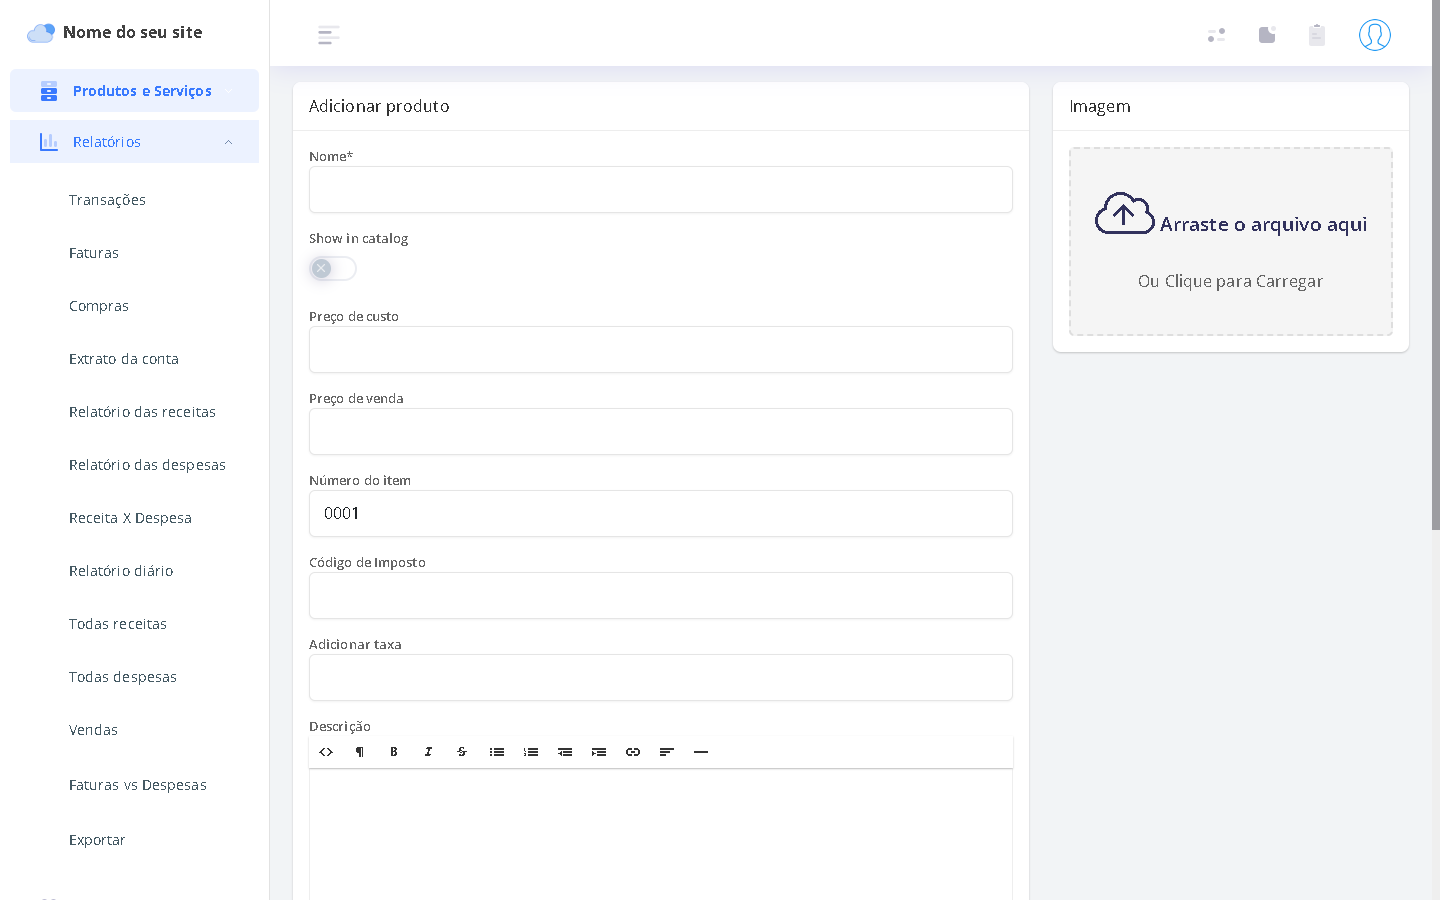This screenshot has height=900, width=1440.
Task: Insert a link using editor toolbar
Action: [x=632, y=752]
